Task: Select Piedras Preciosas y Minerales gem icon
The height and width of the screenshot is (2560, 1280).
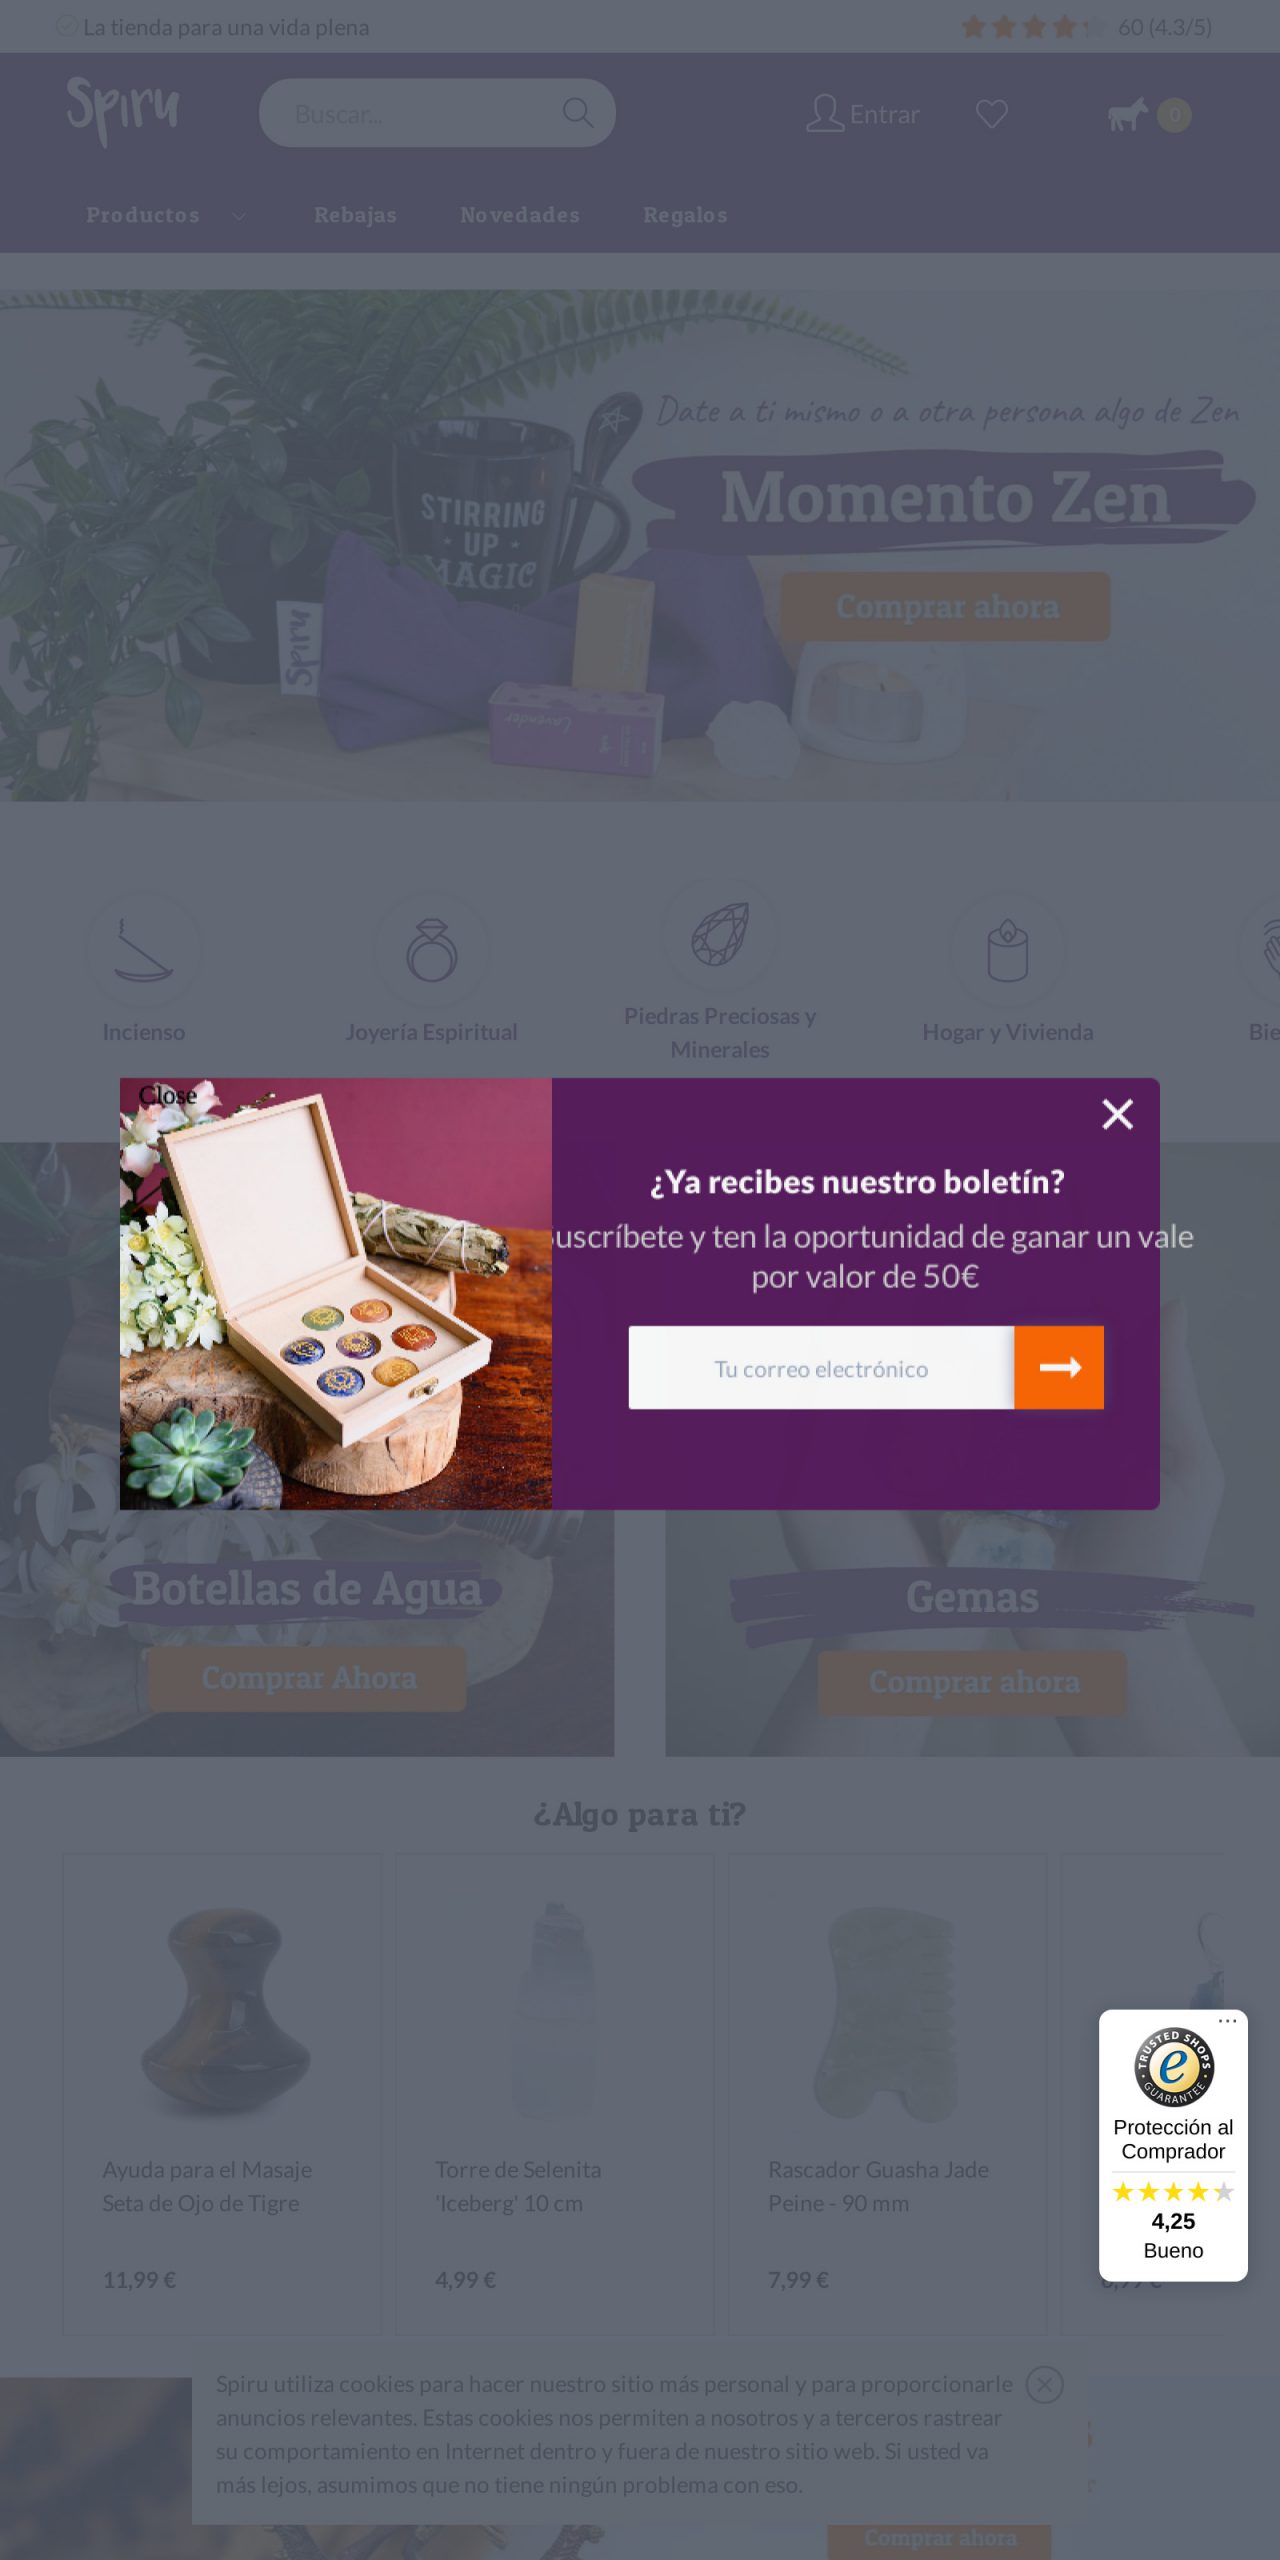Action: click(x=720, y=935)
